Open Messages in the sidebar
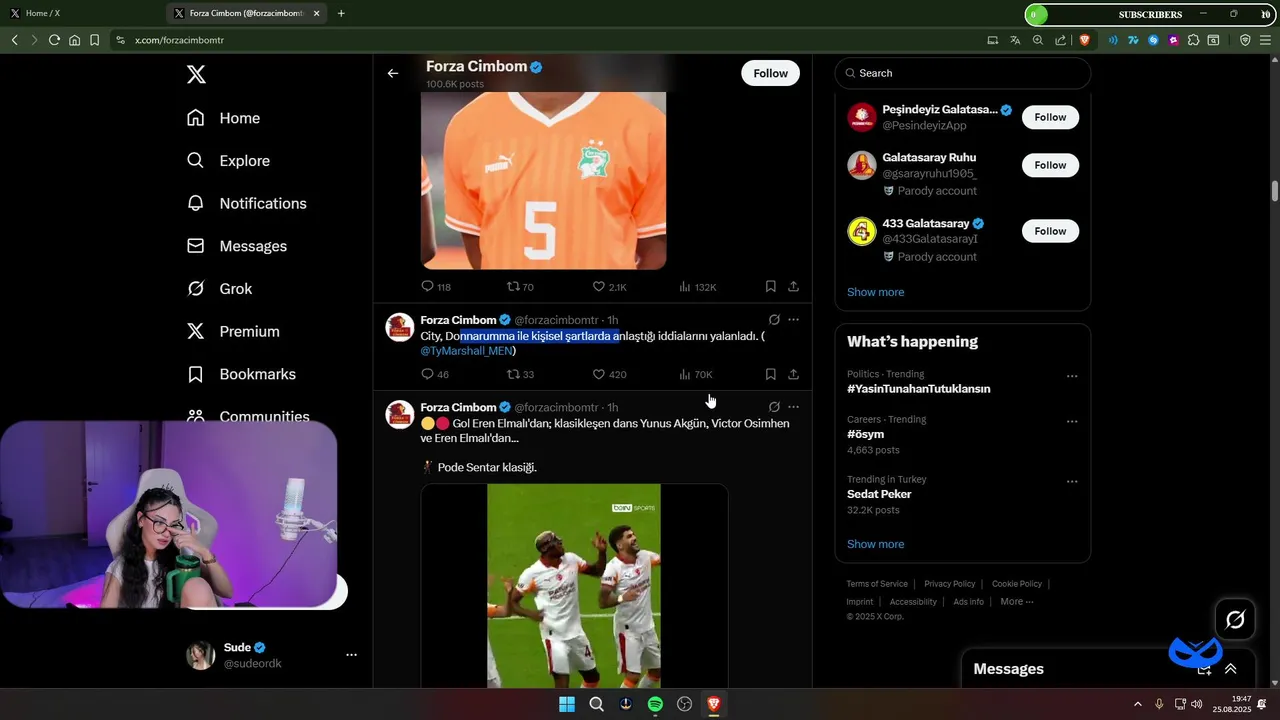 [237, 246]
